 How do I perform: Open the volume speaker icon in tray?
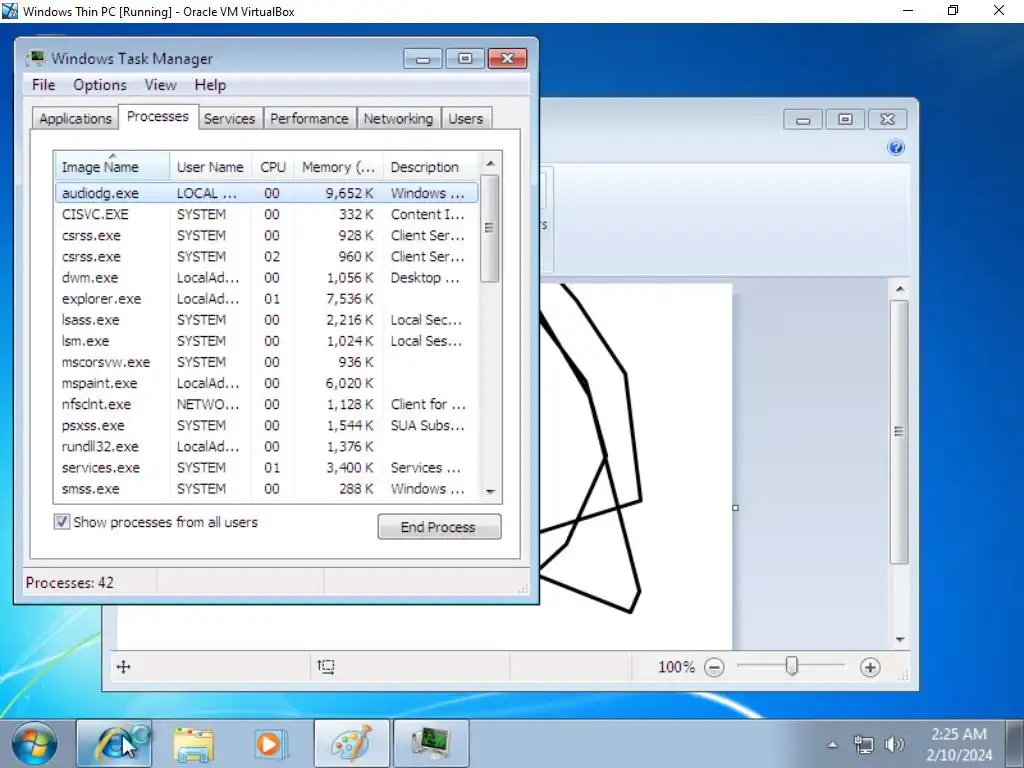[x=894, y=744]
